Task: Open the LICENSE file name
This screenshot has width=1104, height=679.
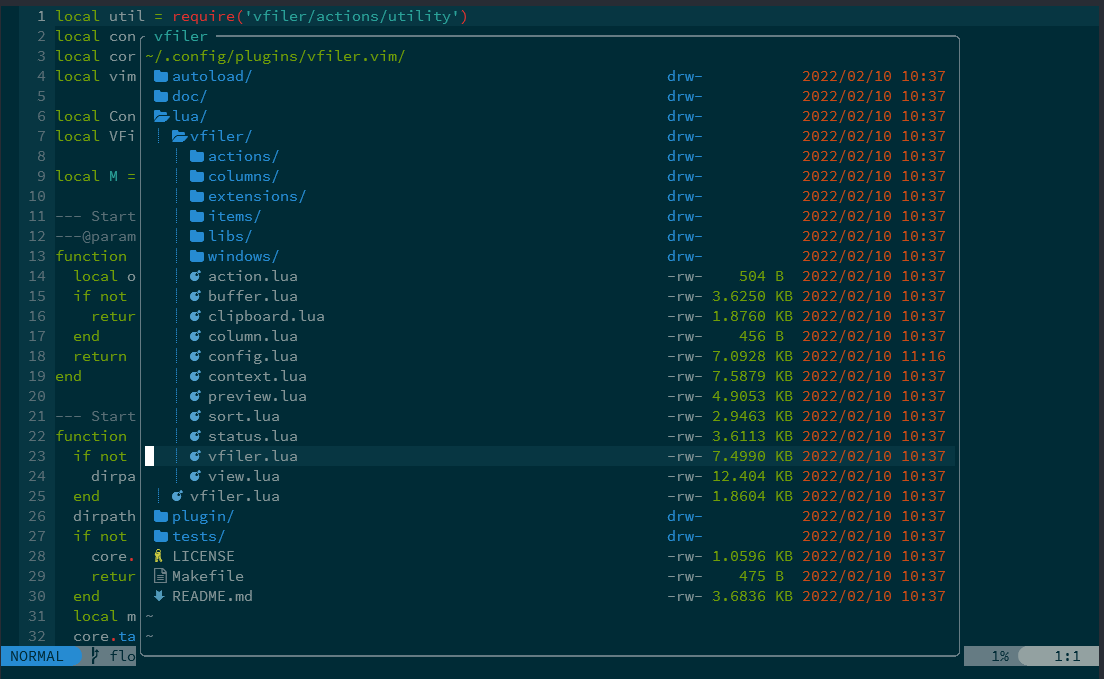Action: pyautogui.click(x=203, y=556)
